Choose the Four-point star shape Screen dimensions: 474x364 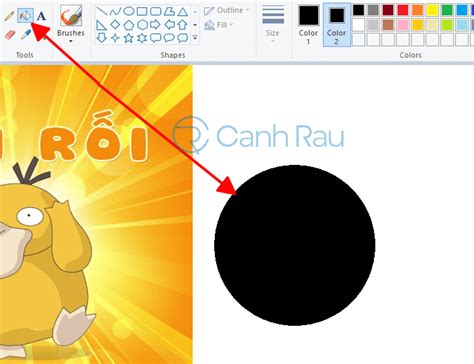click(115, 38)
